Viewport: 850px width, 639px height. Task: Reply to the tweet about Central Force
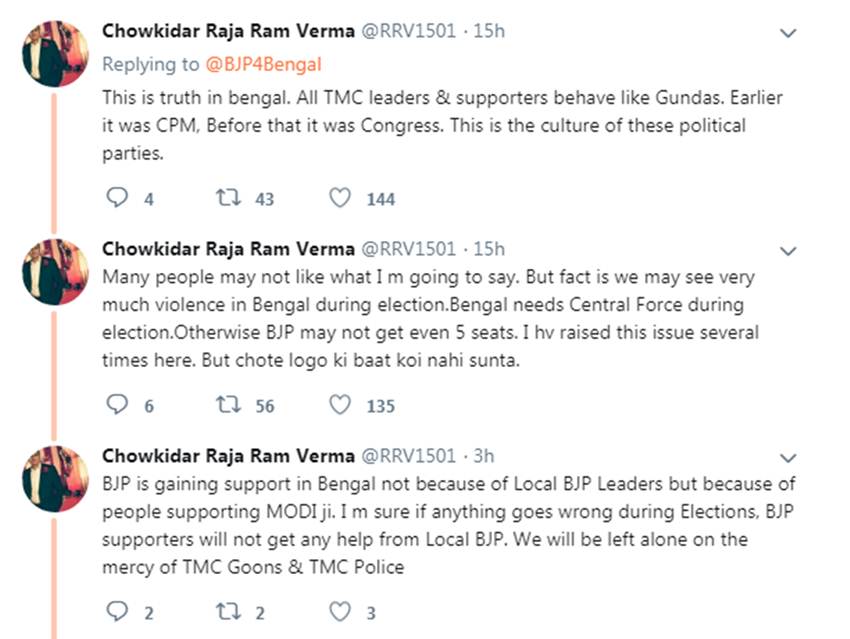pos(118,405)
